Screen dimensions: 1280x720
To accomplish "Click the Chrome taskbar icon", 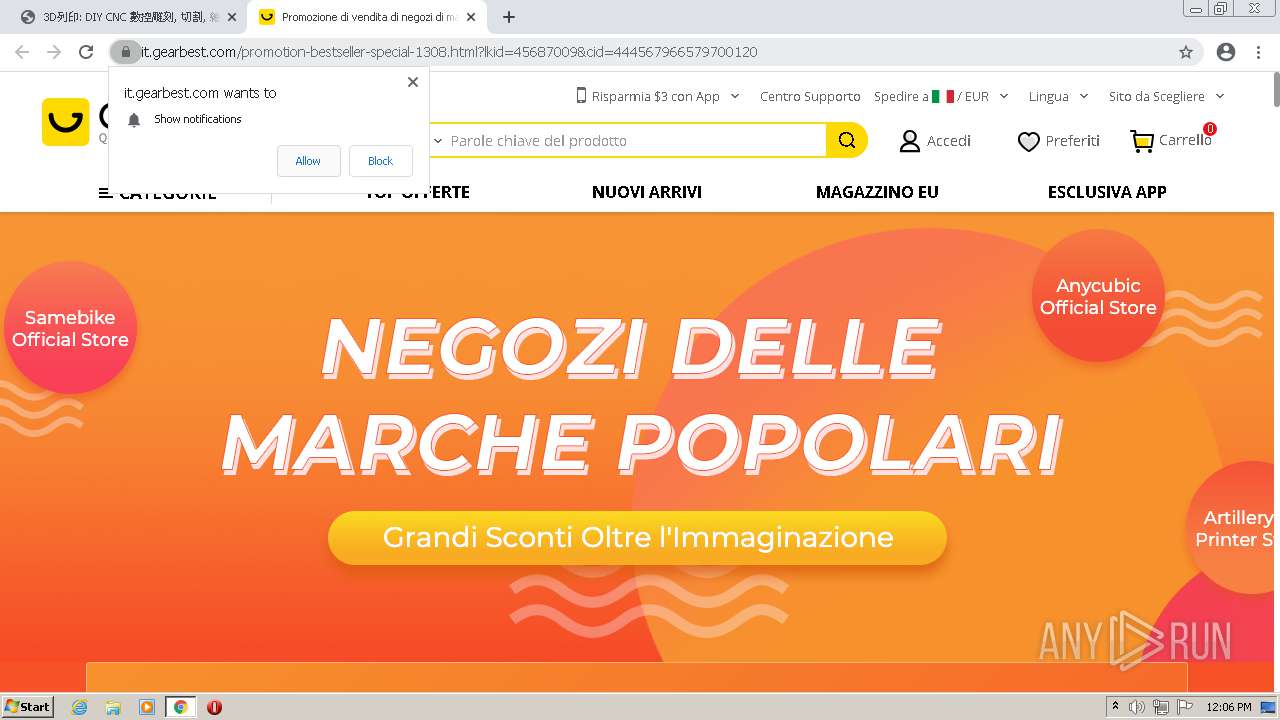I will click(180, 707).
